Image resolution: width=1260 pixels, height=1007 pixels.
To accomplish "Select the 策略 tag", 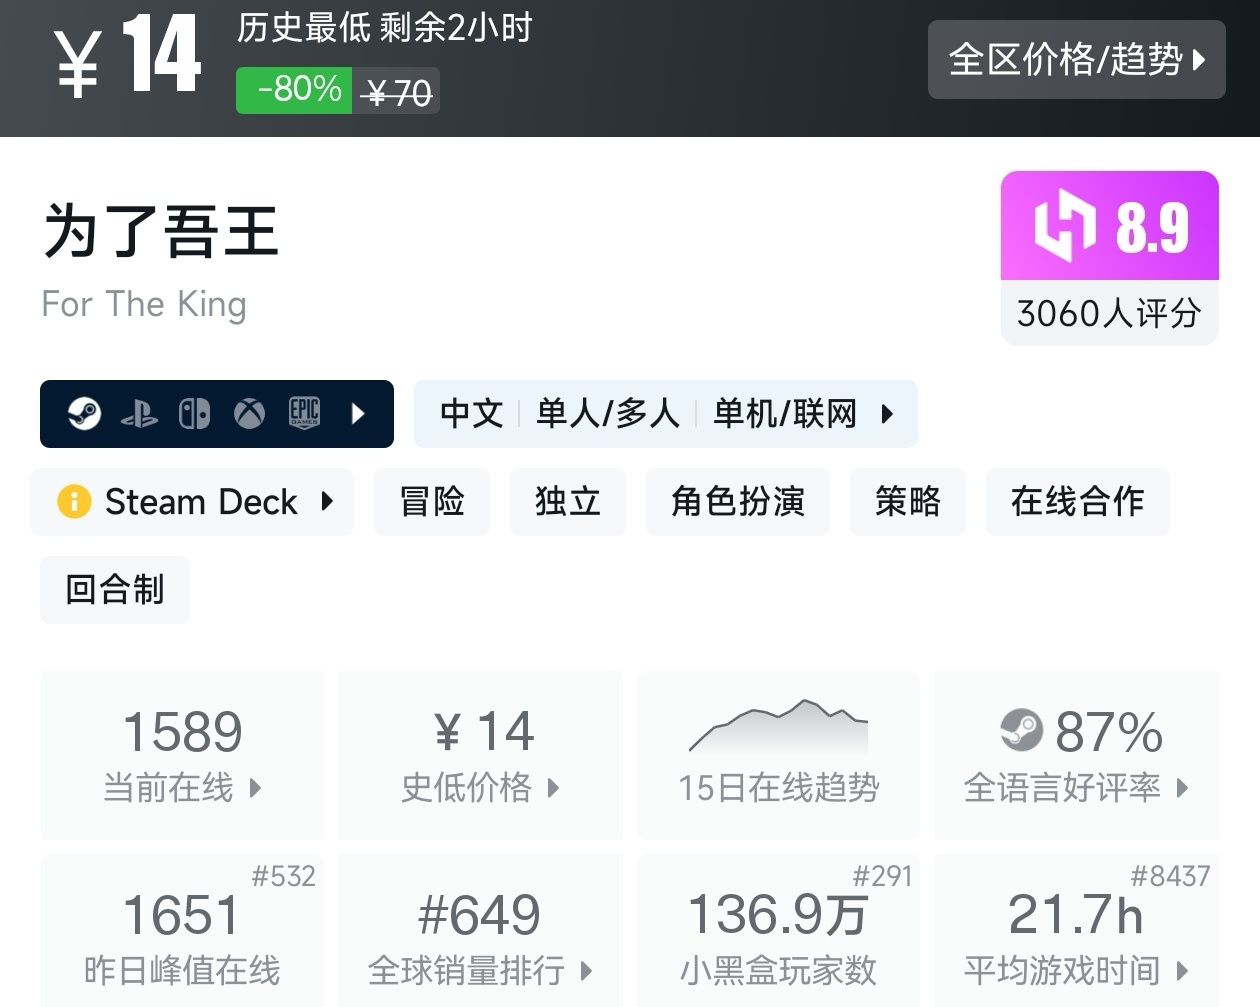I will click(x=908, y=502).
